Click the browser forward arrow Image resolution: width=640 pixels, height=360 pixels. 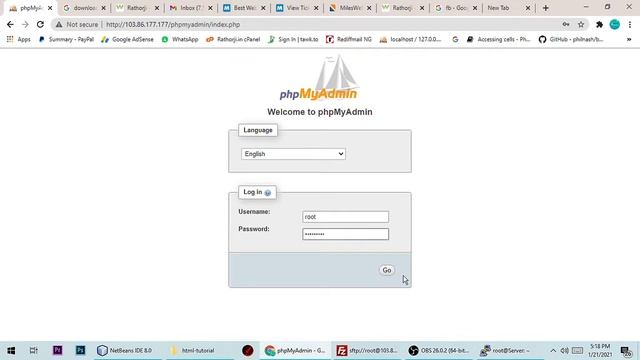pyautogui.click(x=25, y=24)
